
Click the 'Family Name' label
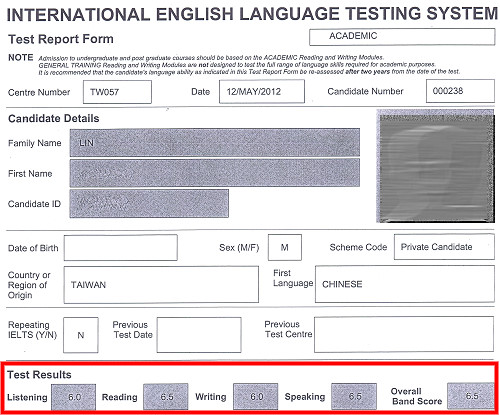tap(35, 143)
